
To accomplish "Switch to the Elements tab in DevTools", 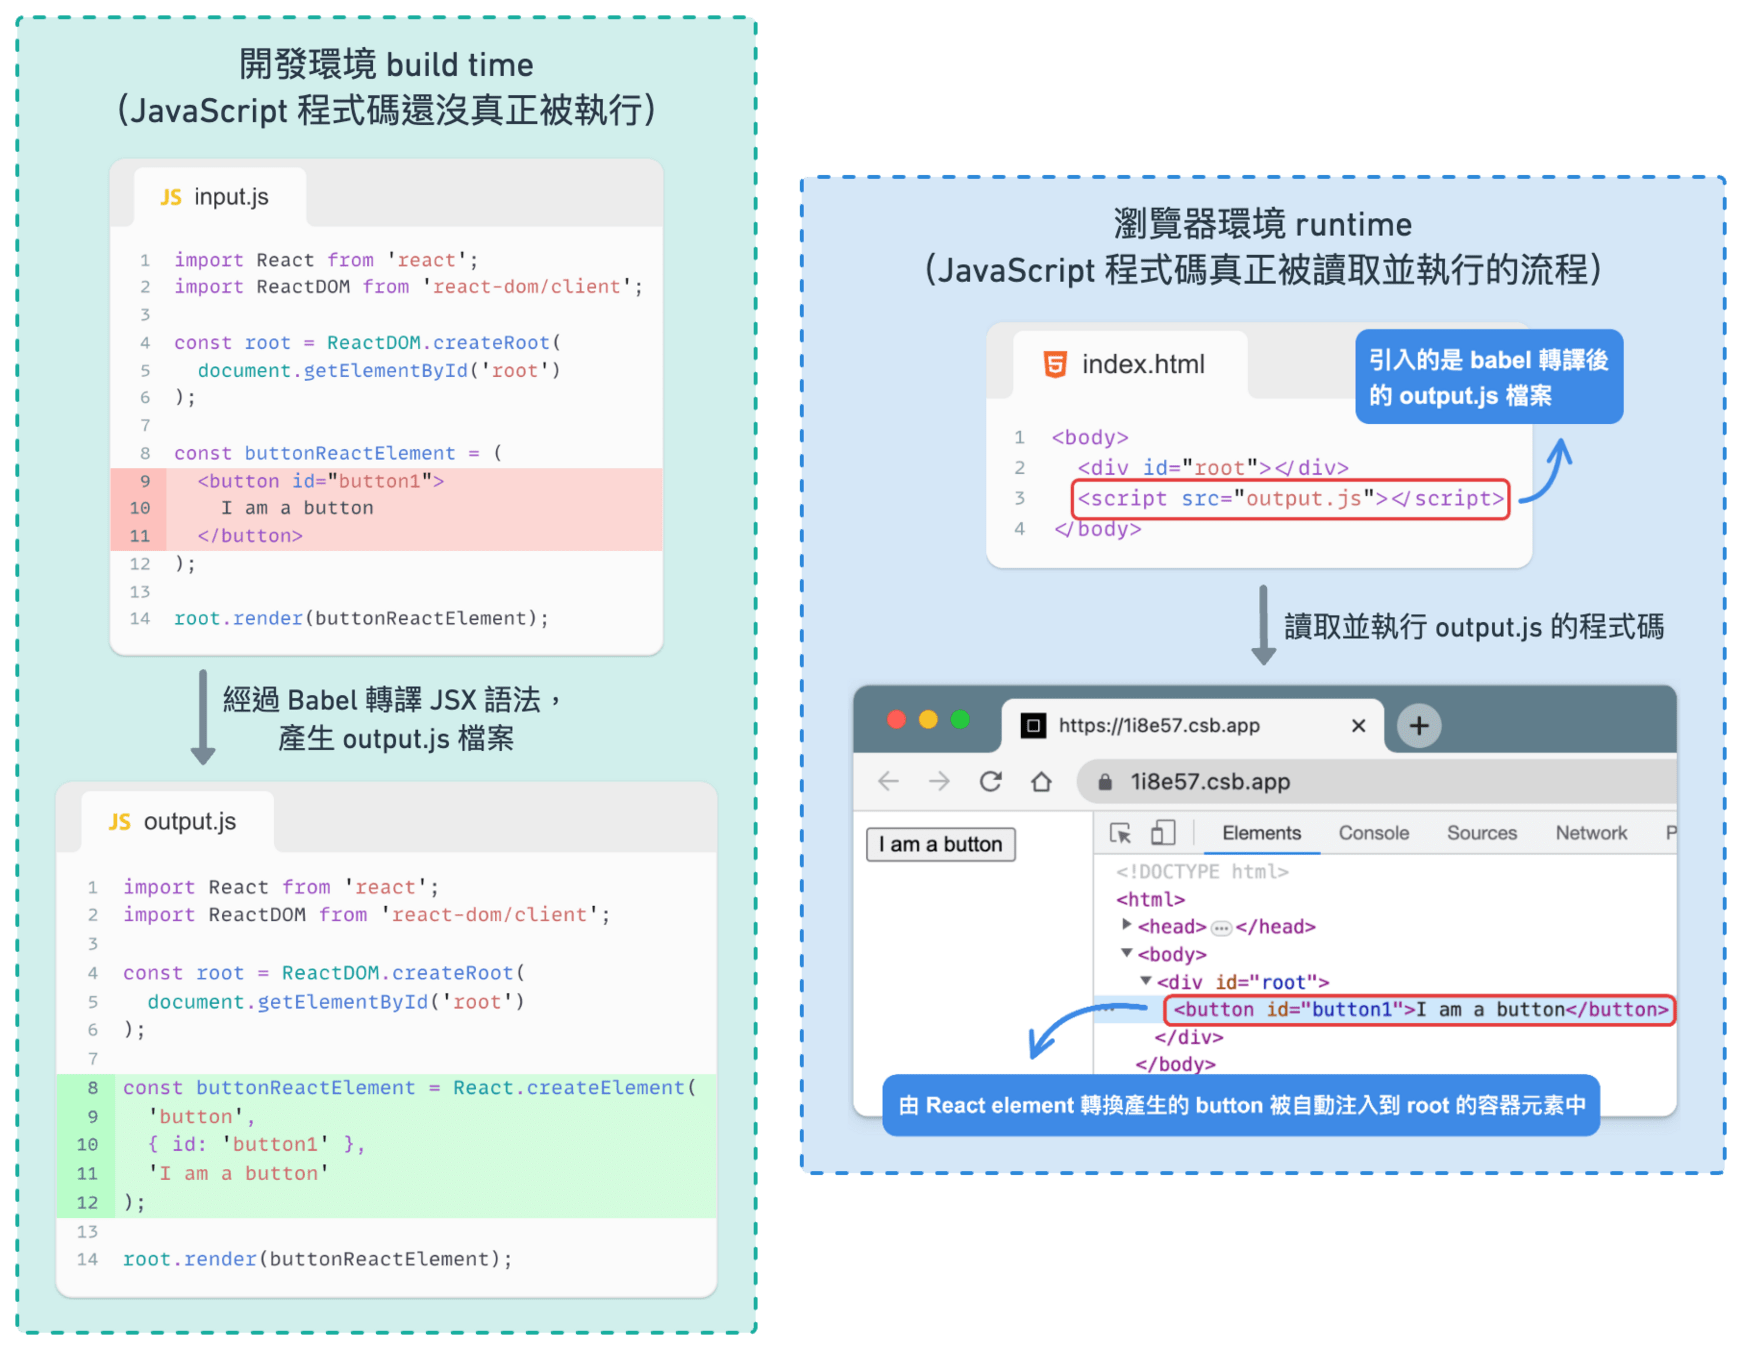I will coord(1261,833).
